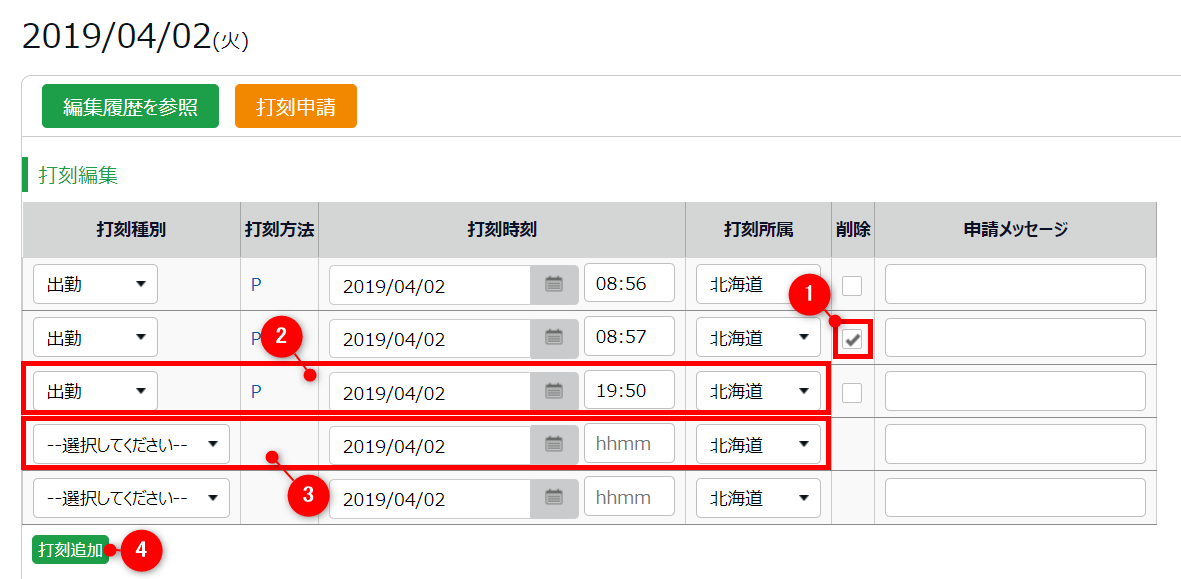Screen dimensions: 1181x579
Task: Open the fourth row's 選択してください punch type dropdown
Action: click(131, 444)
